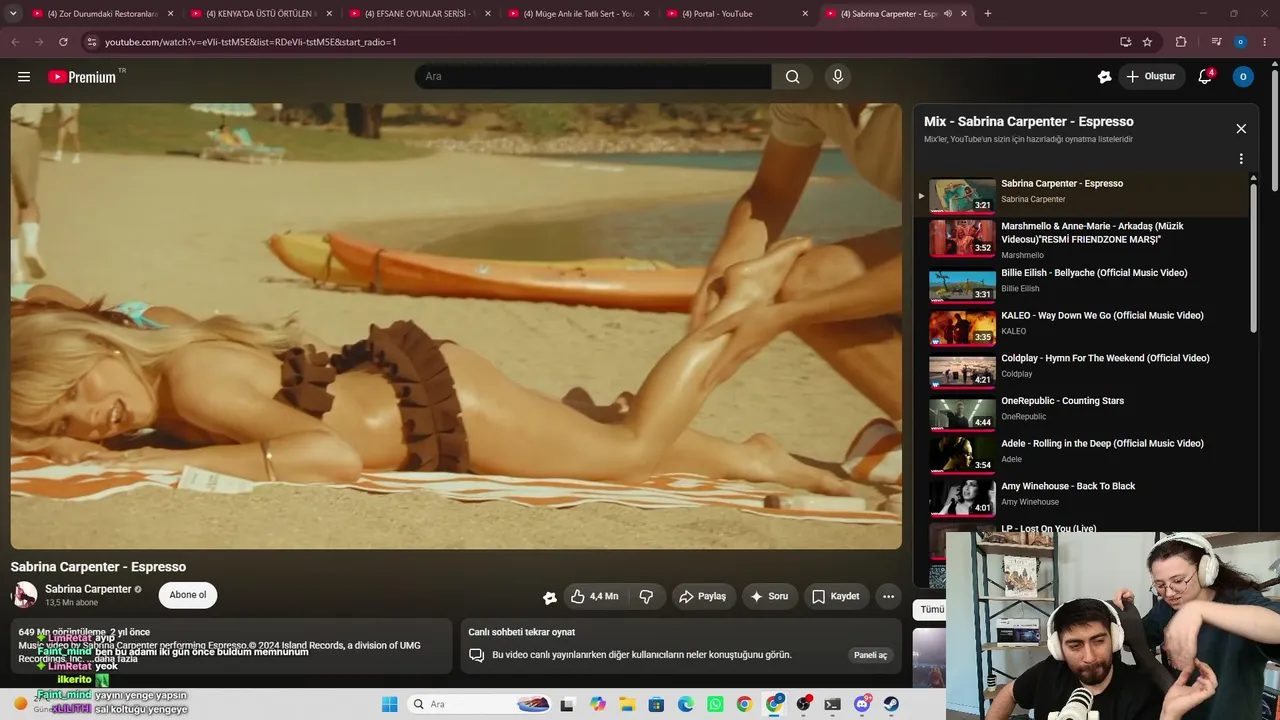This screenshot has height=720, width=1280.
Task: Open the Sabrina Carpenter channel name link
Action: tap(88, 589)
